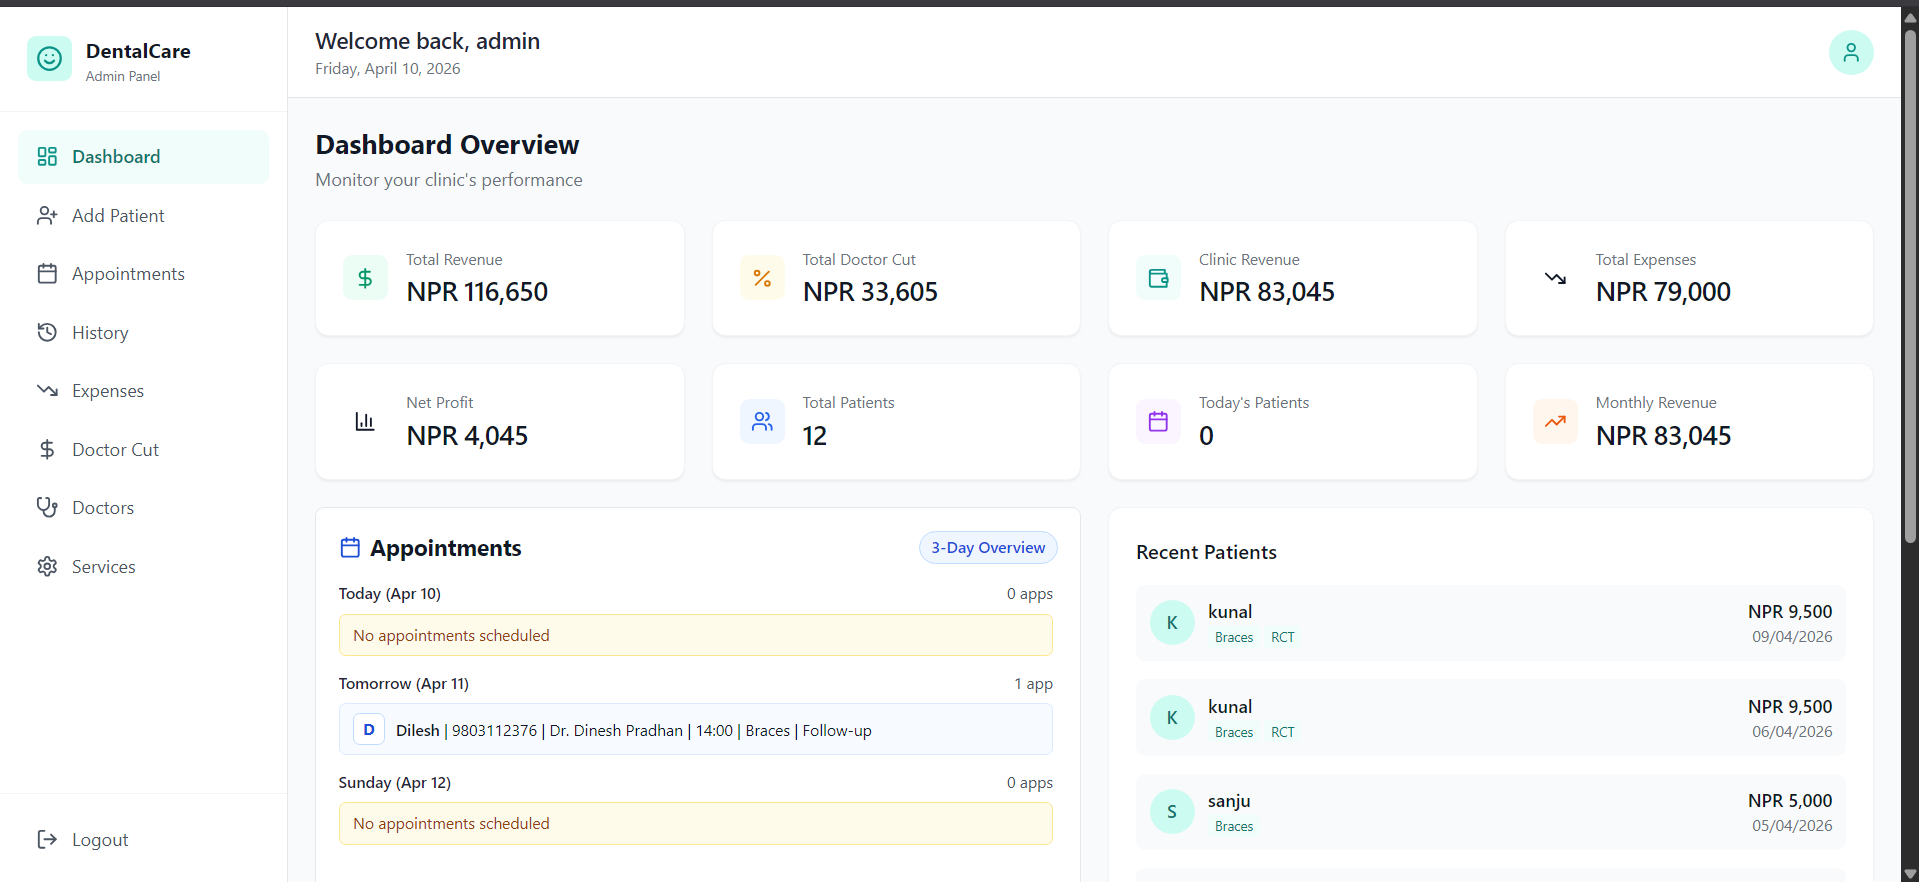Click the Appointments calendar icon in sidebar
The image size is (1919, 882).
[x=47, y=274]
